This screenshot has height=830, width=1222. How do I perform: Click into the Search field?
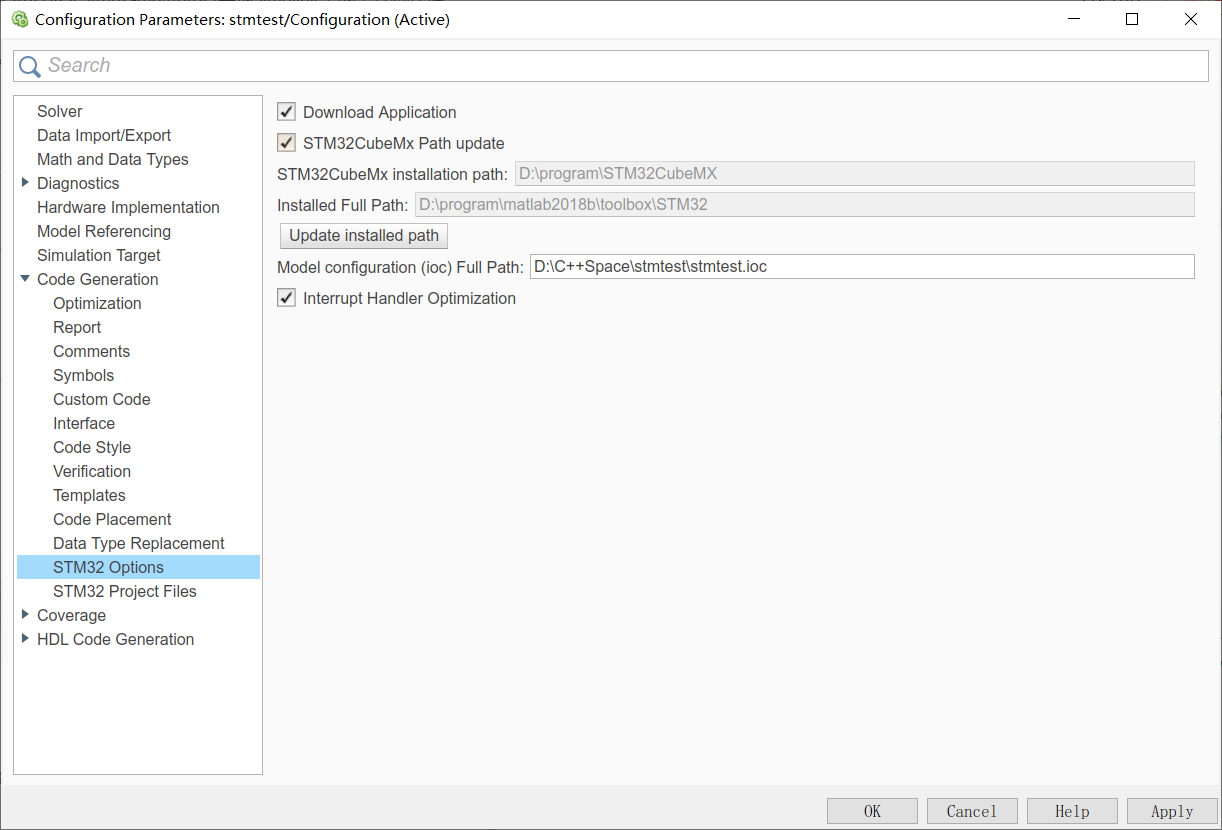click(x=611, y=66)
